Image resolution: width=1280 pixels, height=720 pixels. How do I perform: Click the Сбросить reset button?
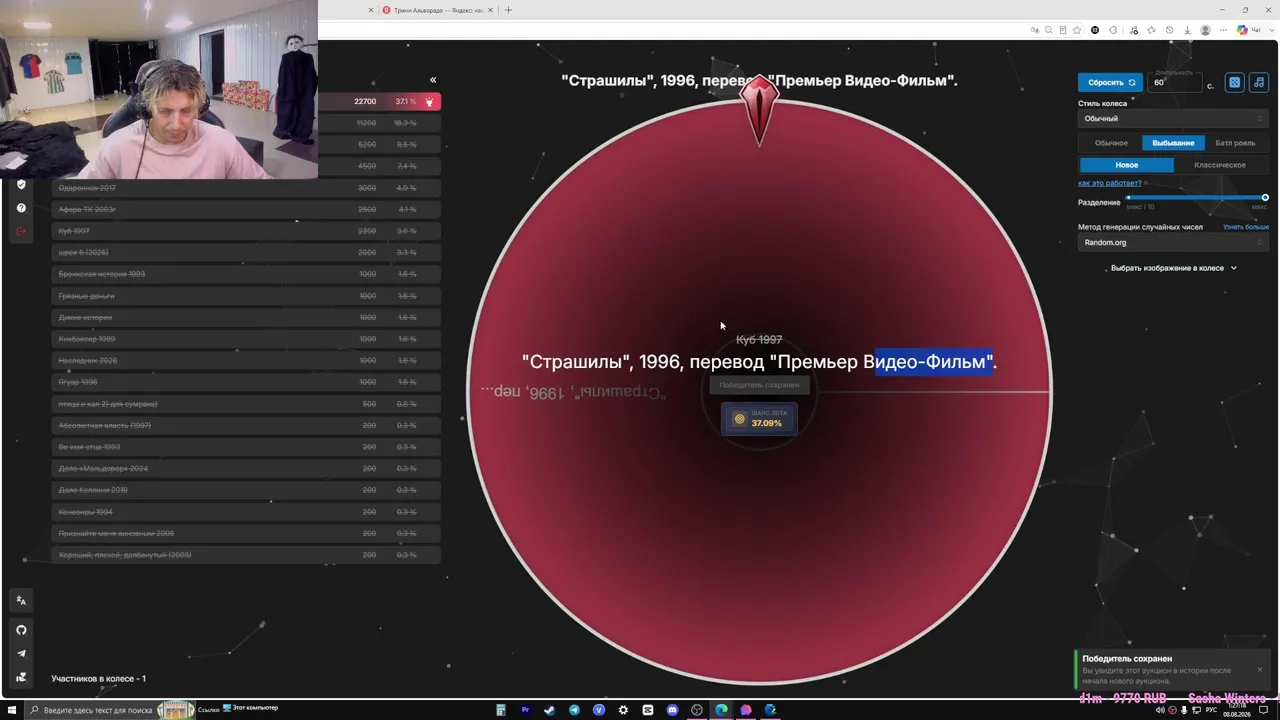[x=1110, y=82]
